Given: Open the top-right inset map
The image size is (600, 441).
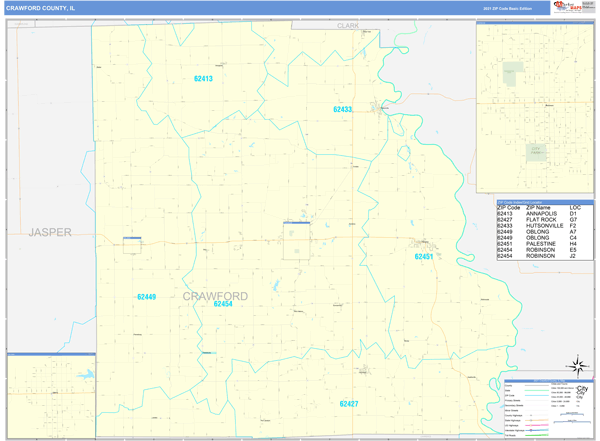Looking at the screenshot, I should tap(535, 108).
